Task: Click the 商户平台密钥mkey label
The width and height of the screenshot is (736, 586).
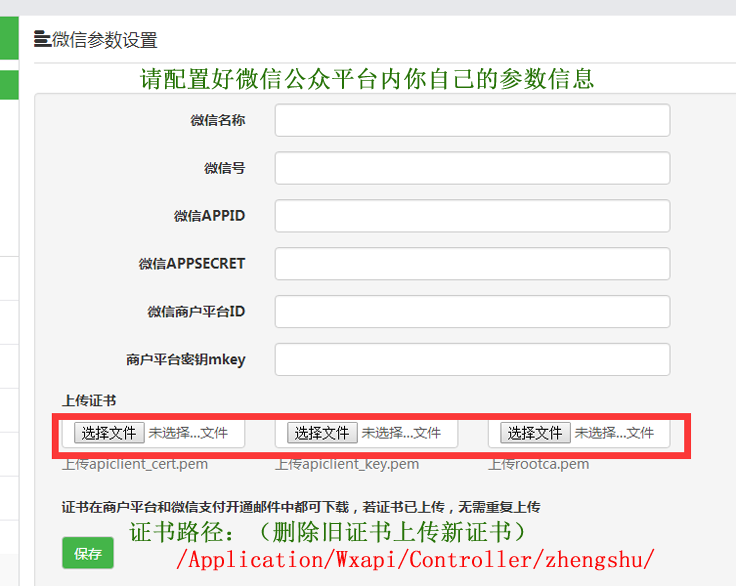Action: 186,360
